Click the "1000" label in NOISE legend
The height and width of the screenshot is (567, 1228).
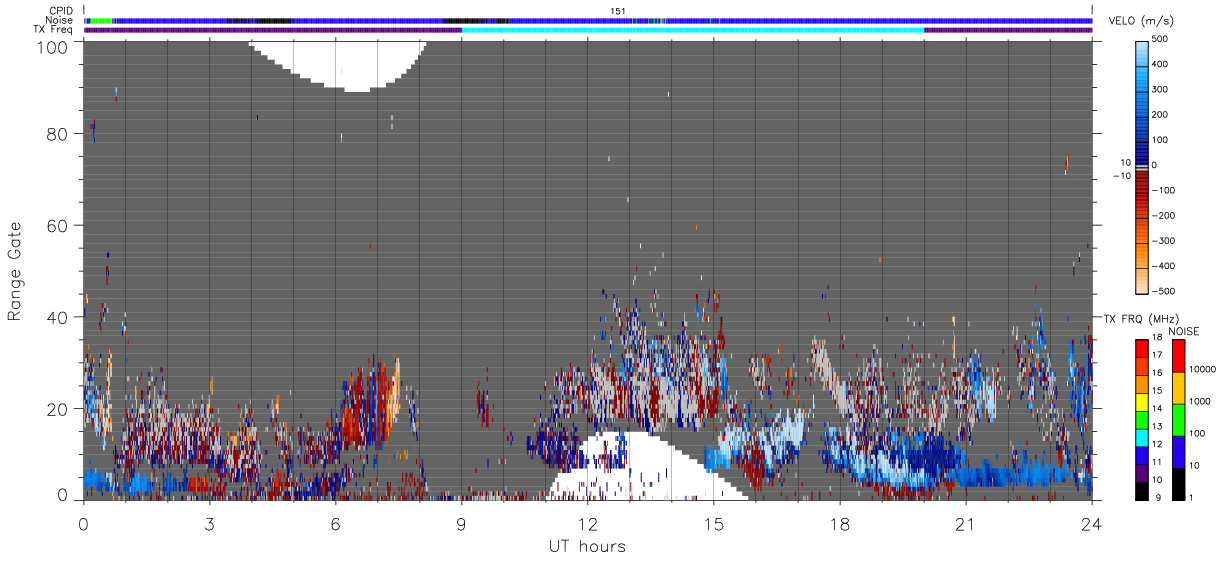[x=1201, y=402]
